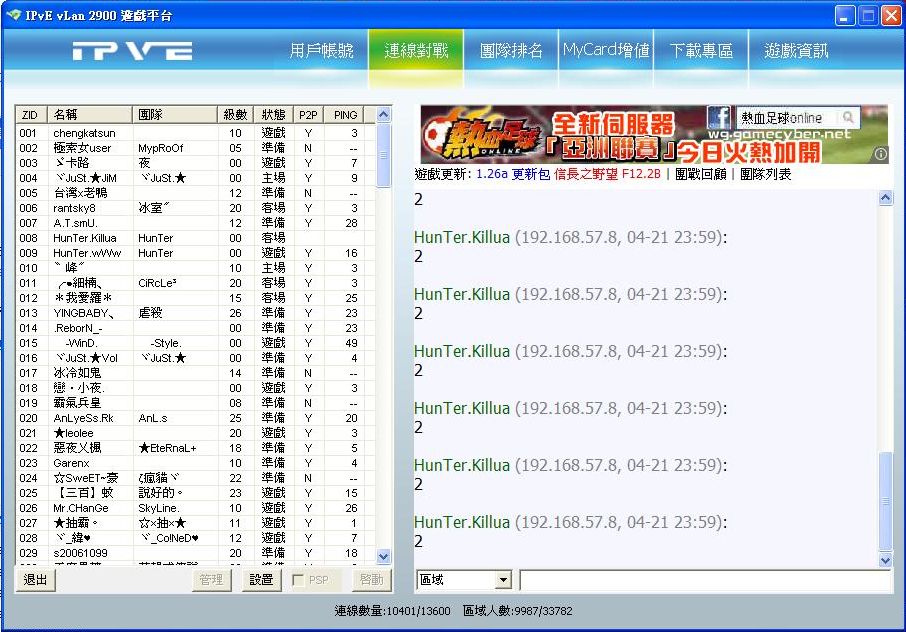Screen dimensions: 906x632
Task: Switch to the 用戶帳號 tab
Action: [x=321, y=51]
